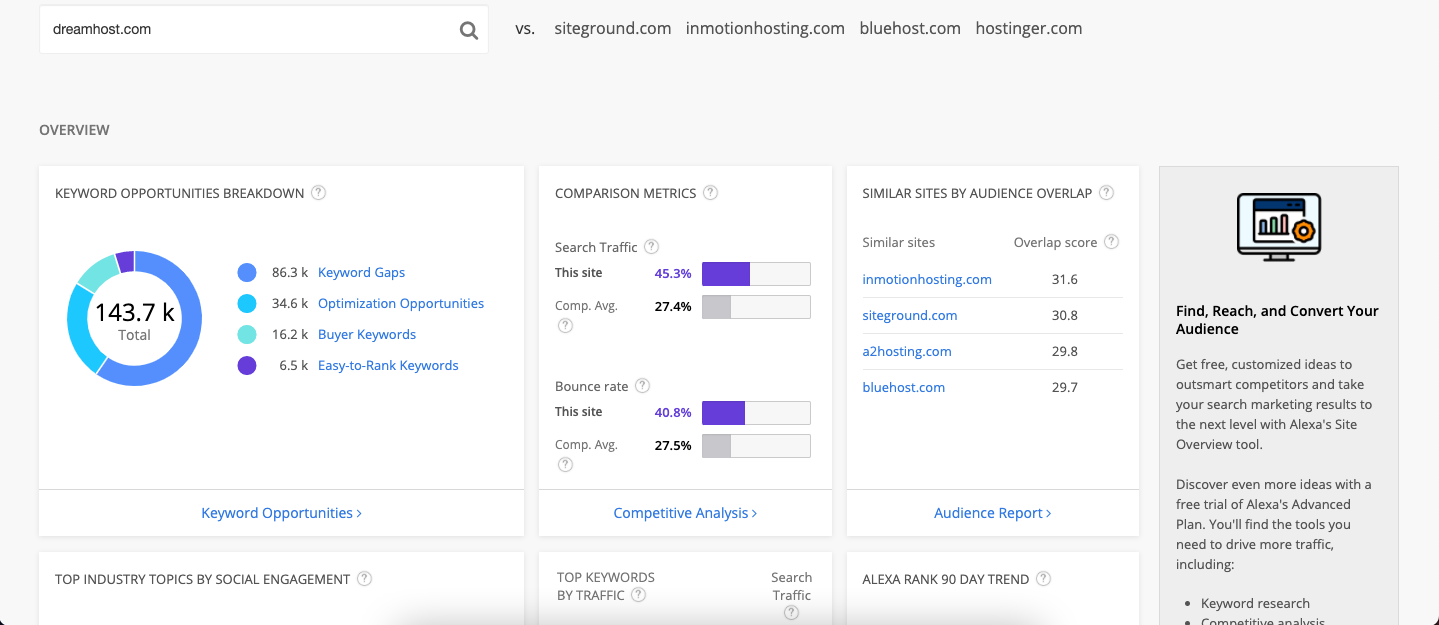Click the Easy-to-Rank Keywords purple legend dot

click(247, 365)
